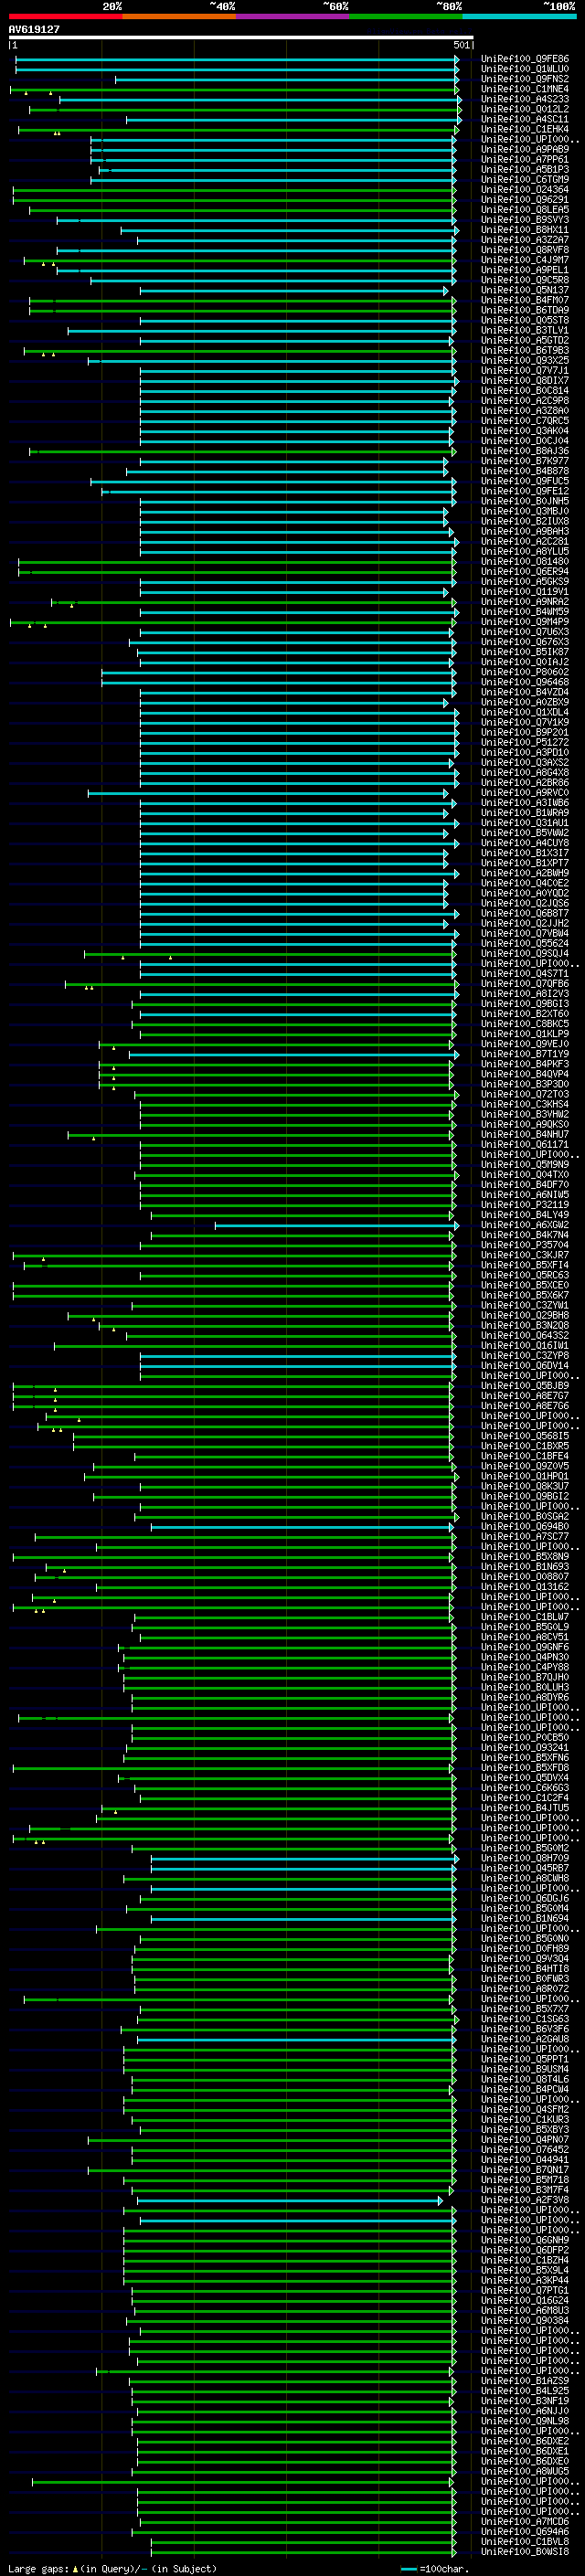Select the UniRef100_B6TDA9 label

[525, 310]
